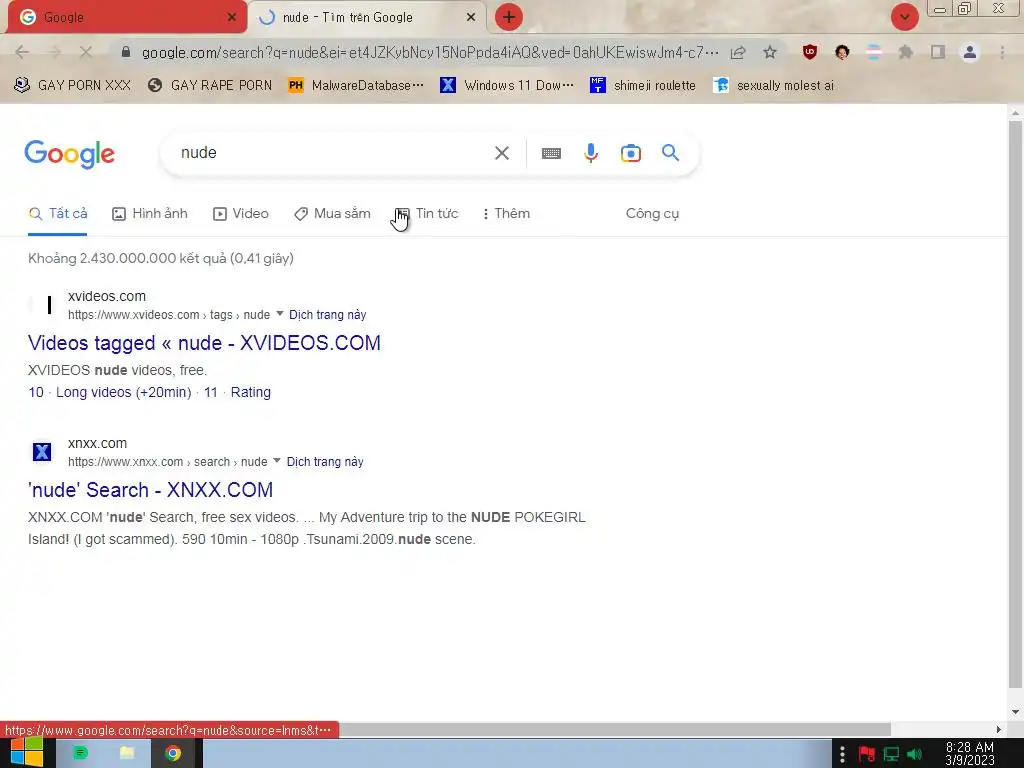Start voice search with the microphone
Screen dimensions: 1024x768
point(591,153)
